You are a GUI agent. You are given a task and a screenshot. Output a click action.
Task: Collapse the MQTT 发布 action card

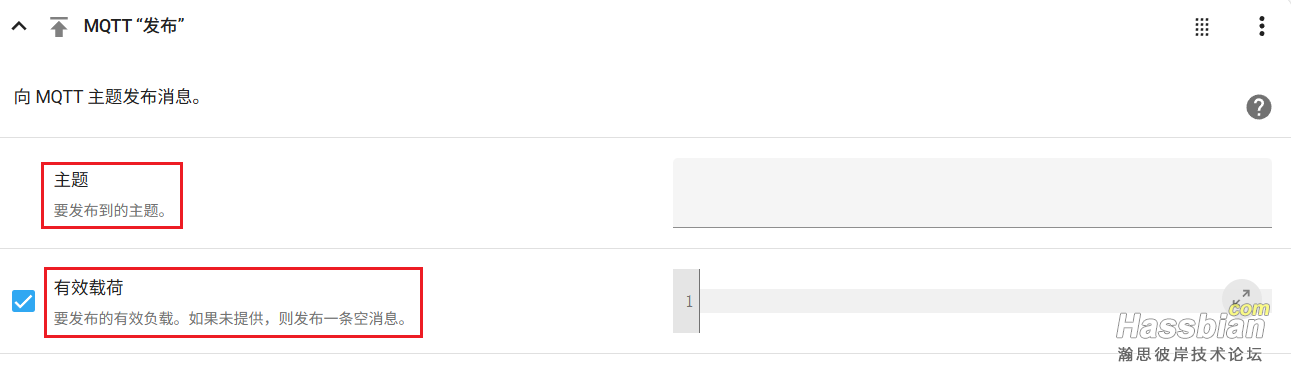[x=19, y=28]
